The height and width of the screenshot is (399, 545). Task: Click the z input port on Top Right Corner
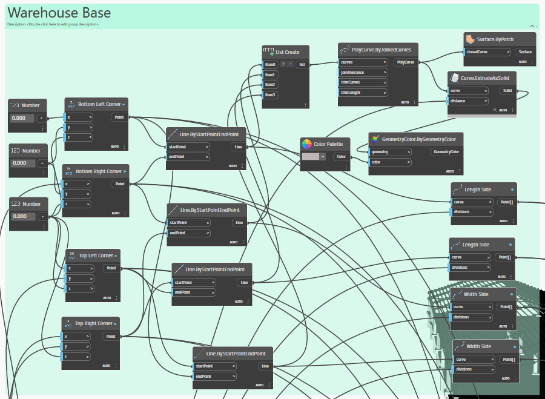point(76,357)
